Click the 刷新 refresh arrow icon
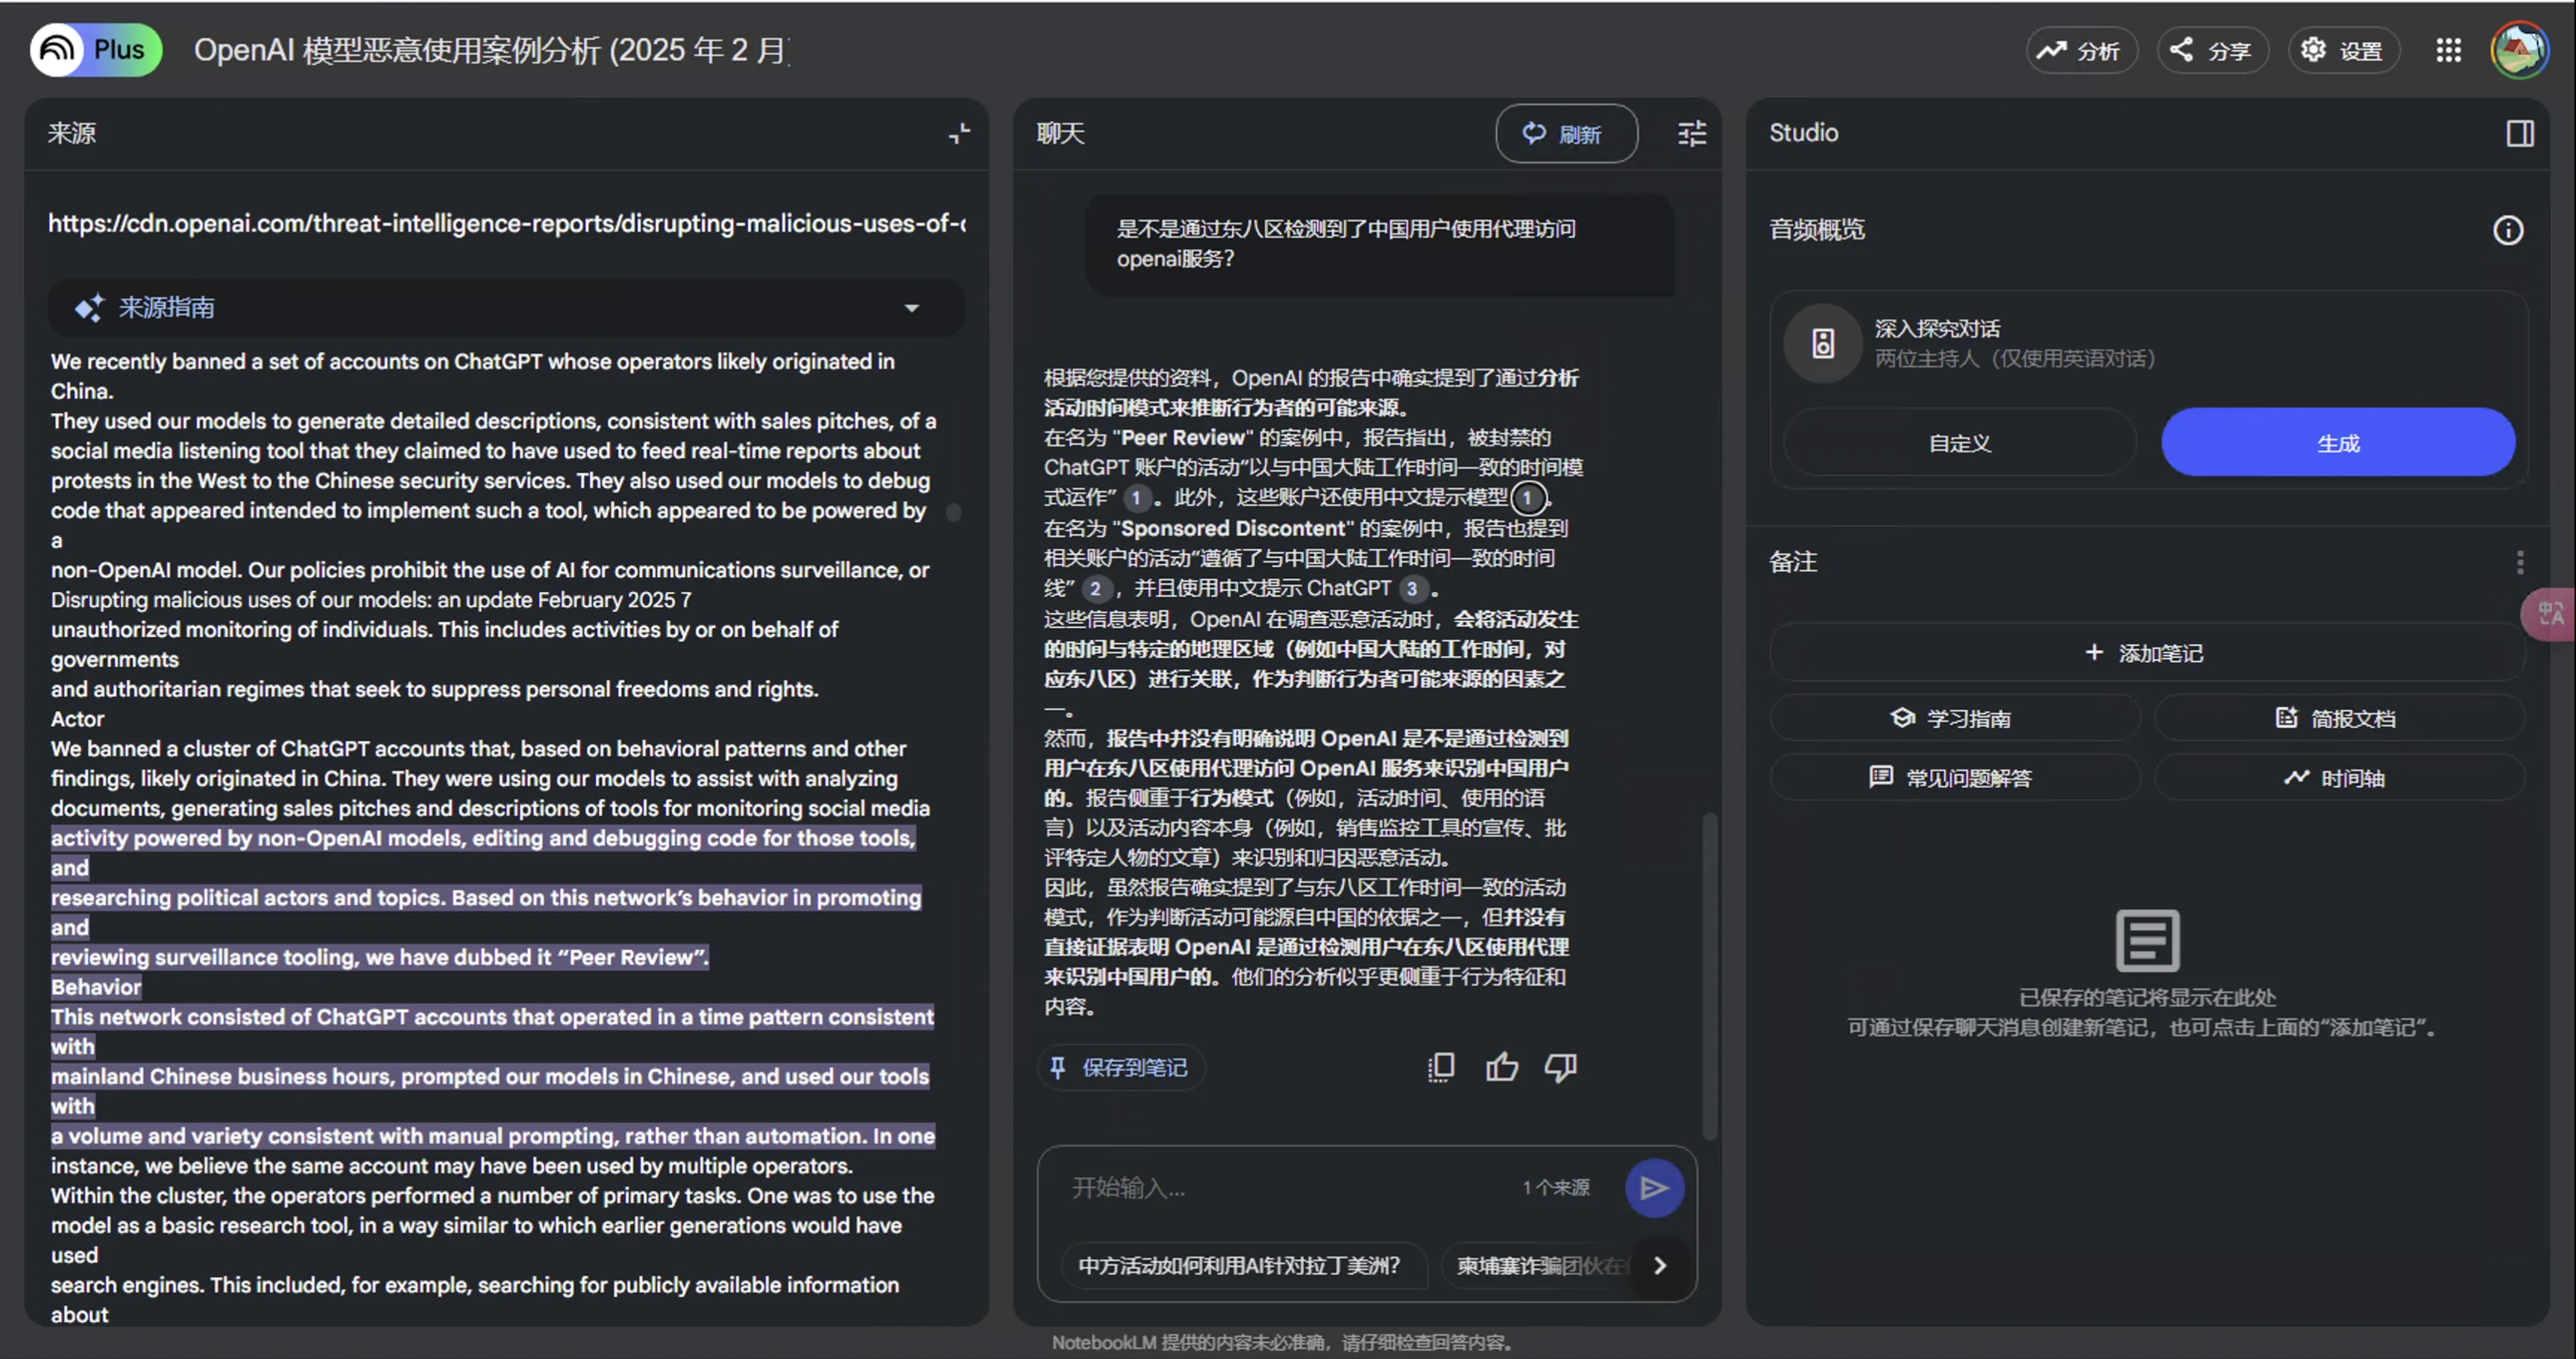 1533,133
